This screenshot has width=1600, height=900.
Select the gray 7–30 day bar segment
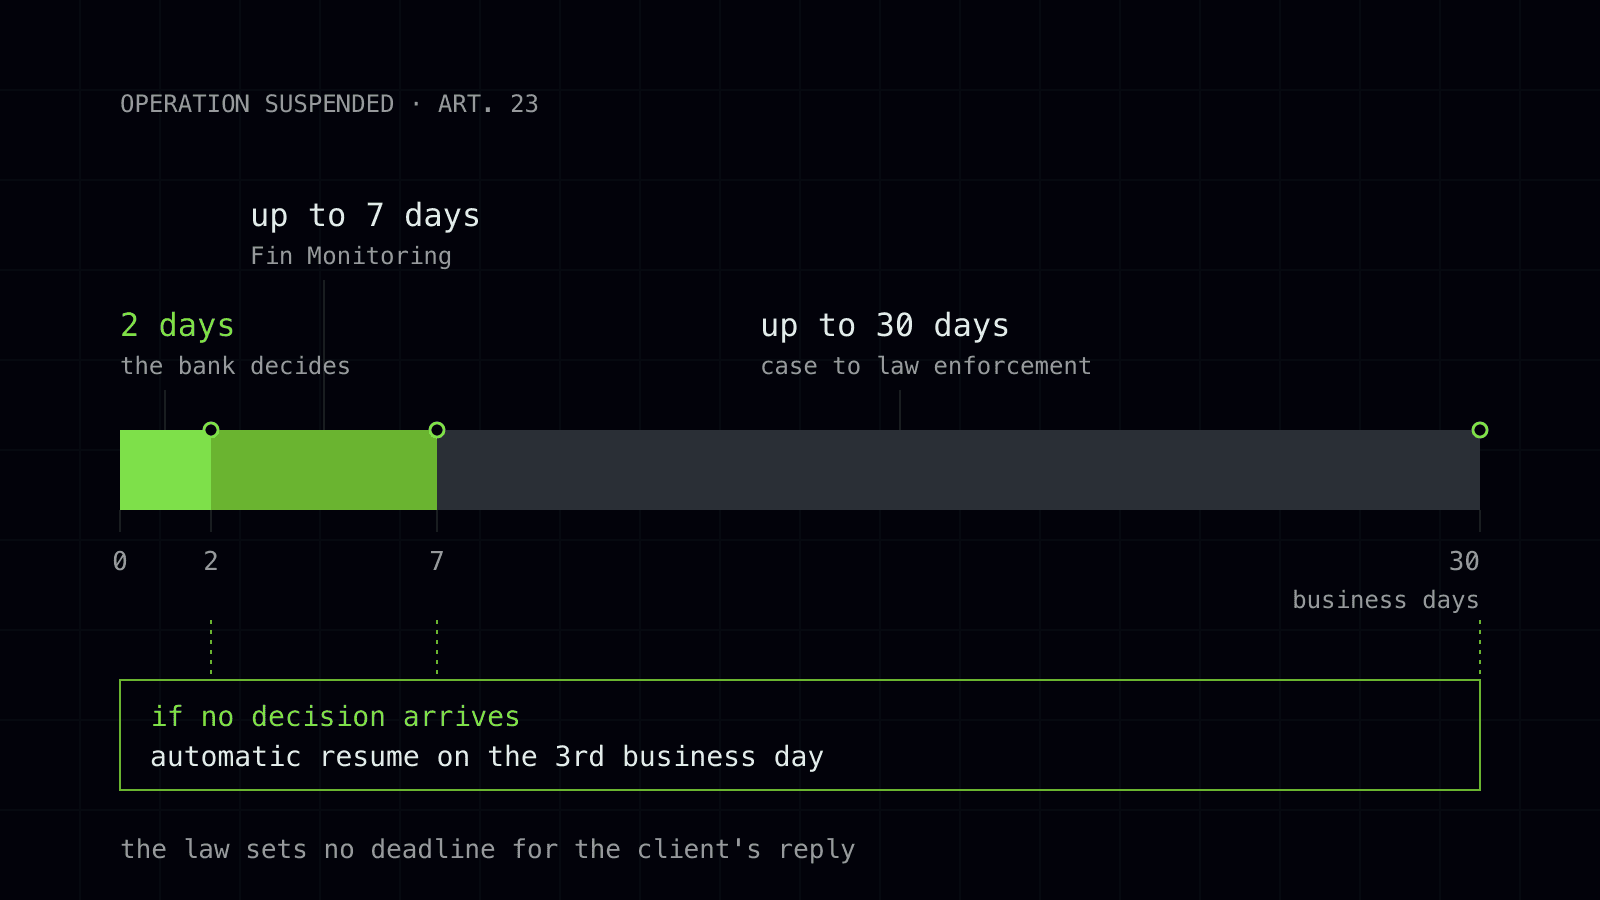(x=958, y=470)
